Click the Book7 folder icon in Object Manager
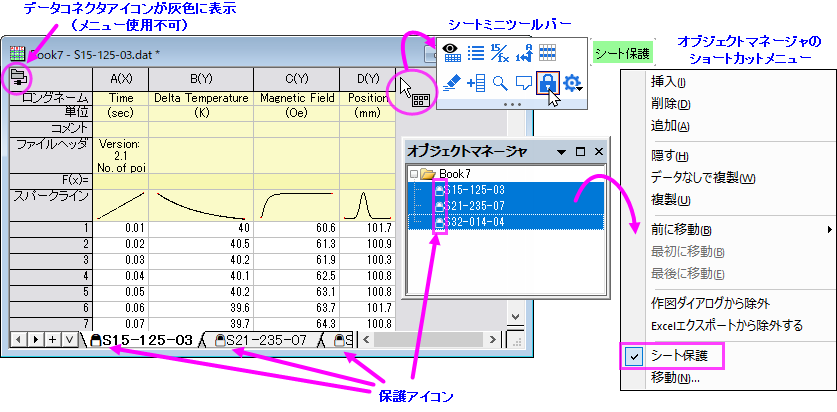The height and width of the screenshot is (412, 837). click(x=428, y=173)
